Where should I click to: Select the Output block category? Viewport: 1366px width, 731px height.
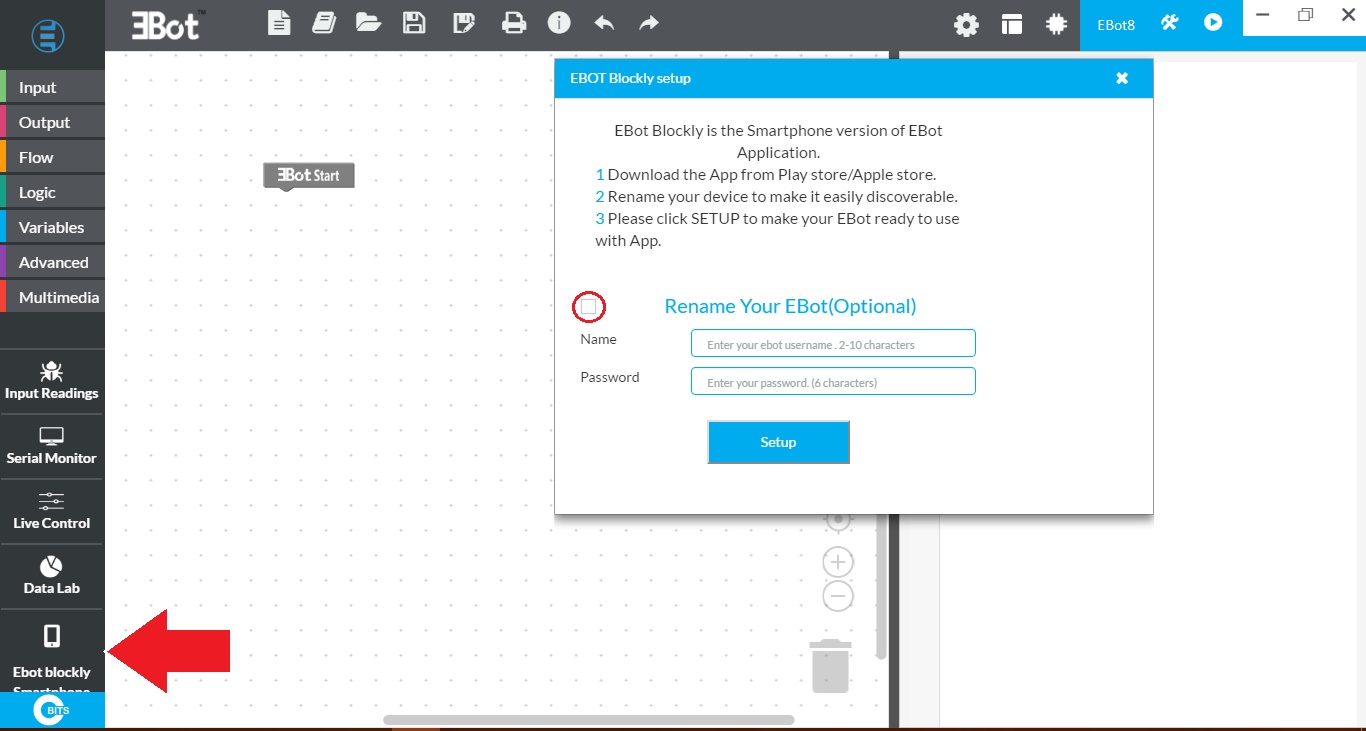click(x=52, y=122)
